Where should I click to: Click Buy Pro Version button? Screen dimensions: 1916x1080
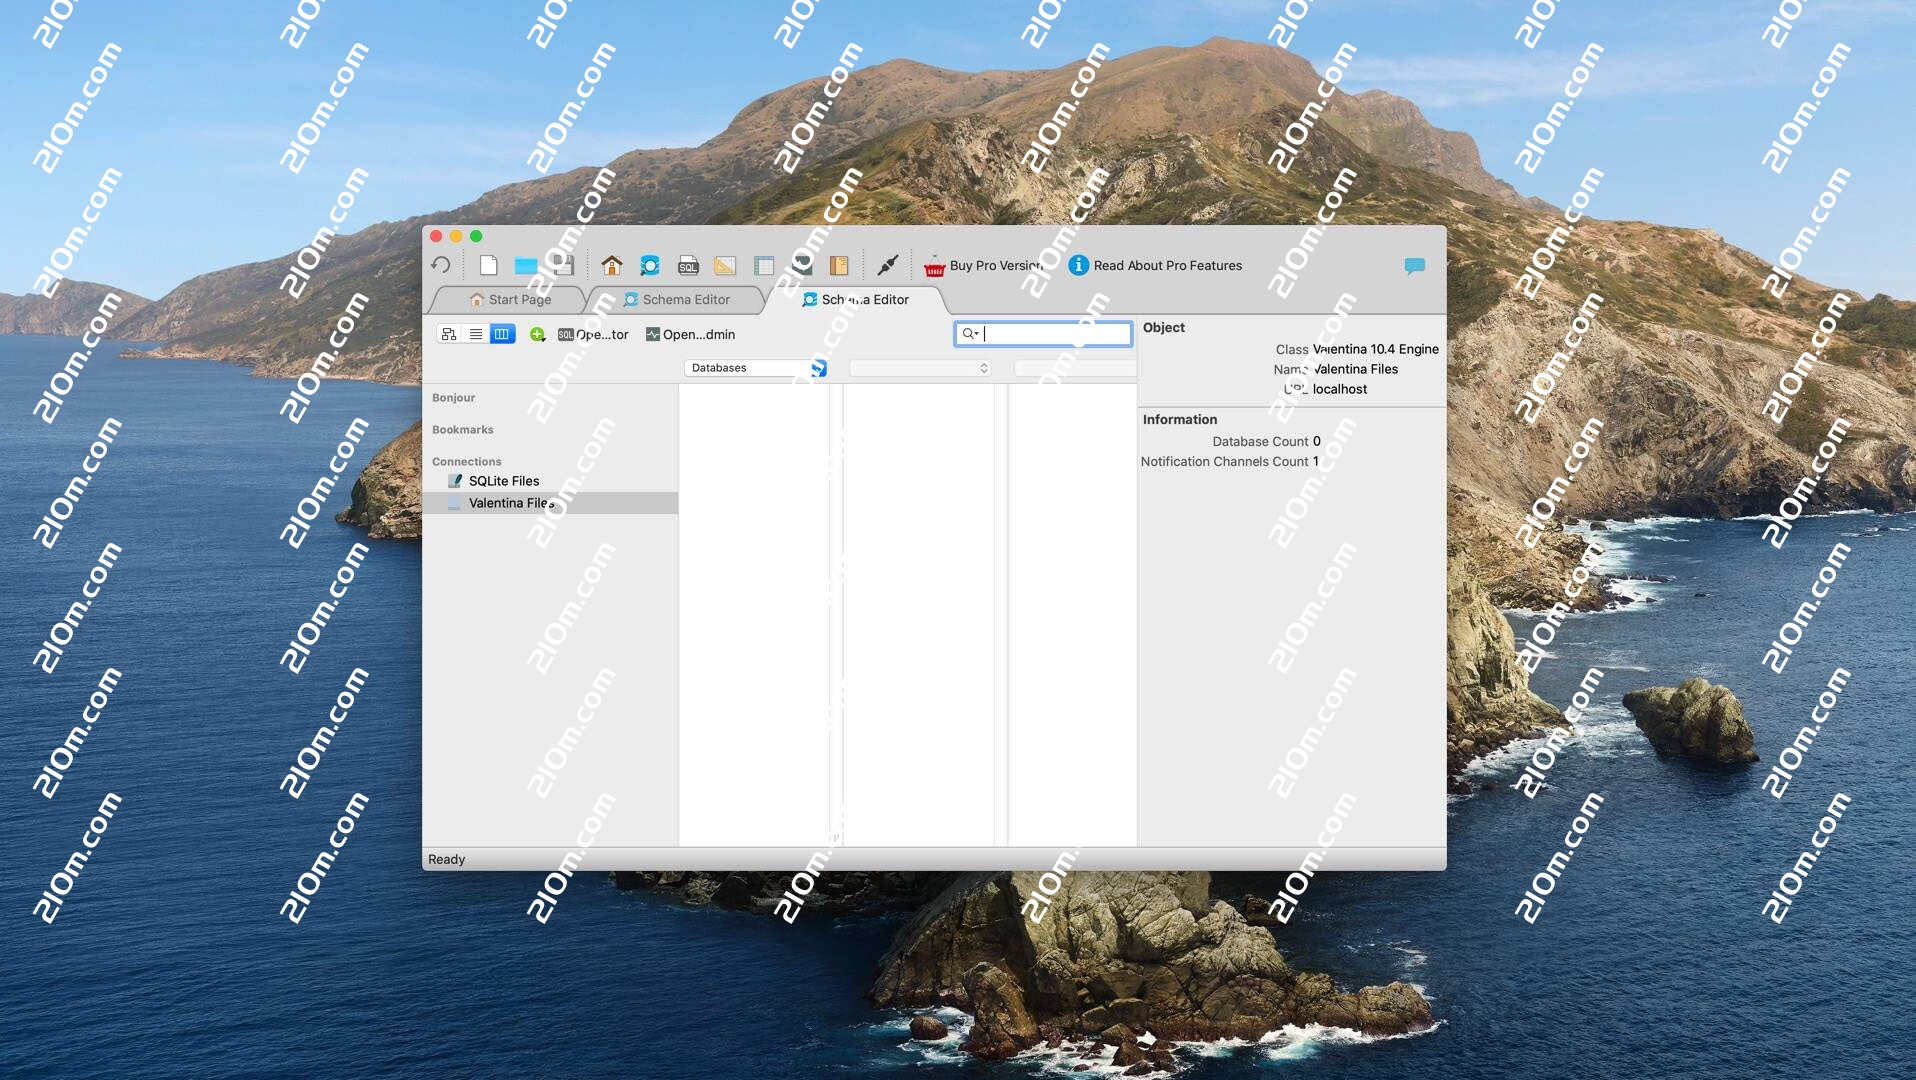tap(985, 265)
